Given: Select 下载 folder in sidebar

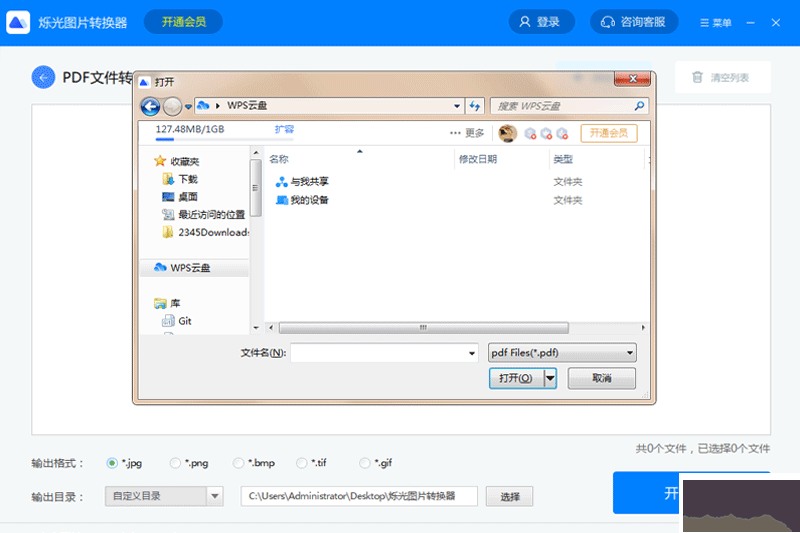Looking at the screenshot, I should point(180,179).
